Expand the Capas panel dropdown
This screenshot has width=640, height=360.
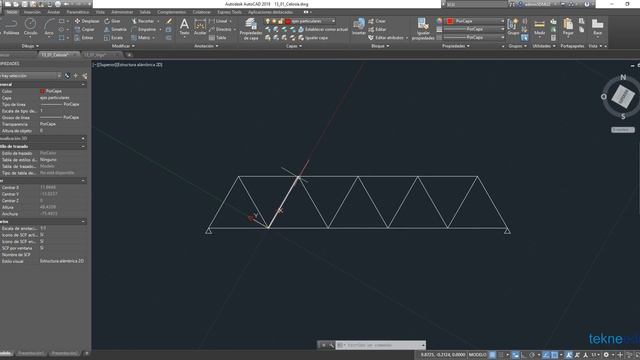click(293, 46)
